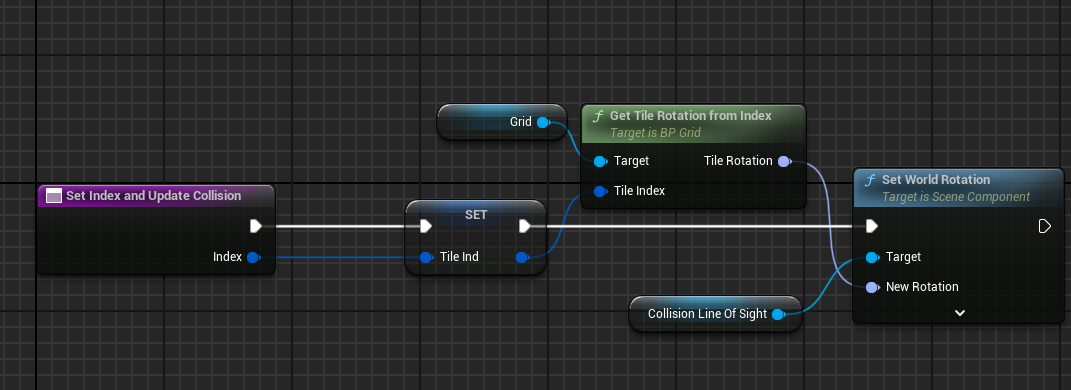Click the Tile Index input pin
The width and height of the screenshot is (1071, 390).
point(600,191)
